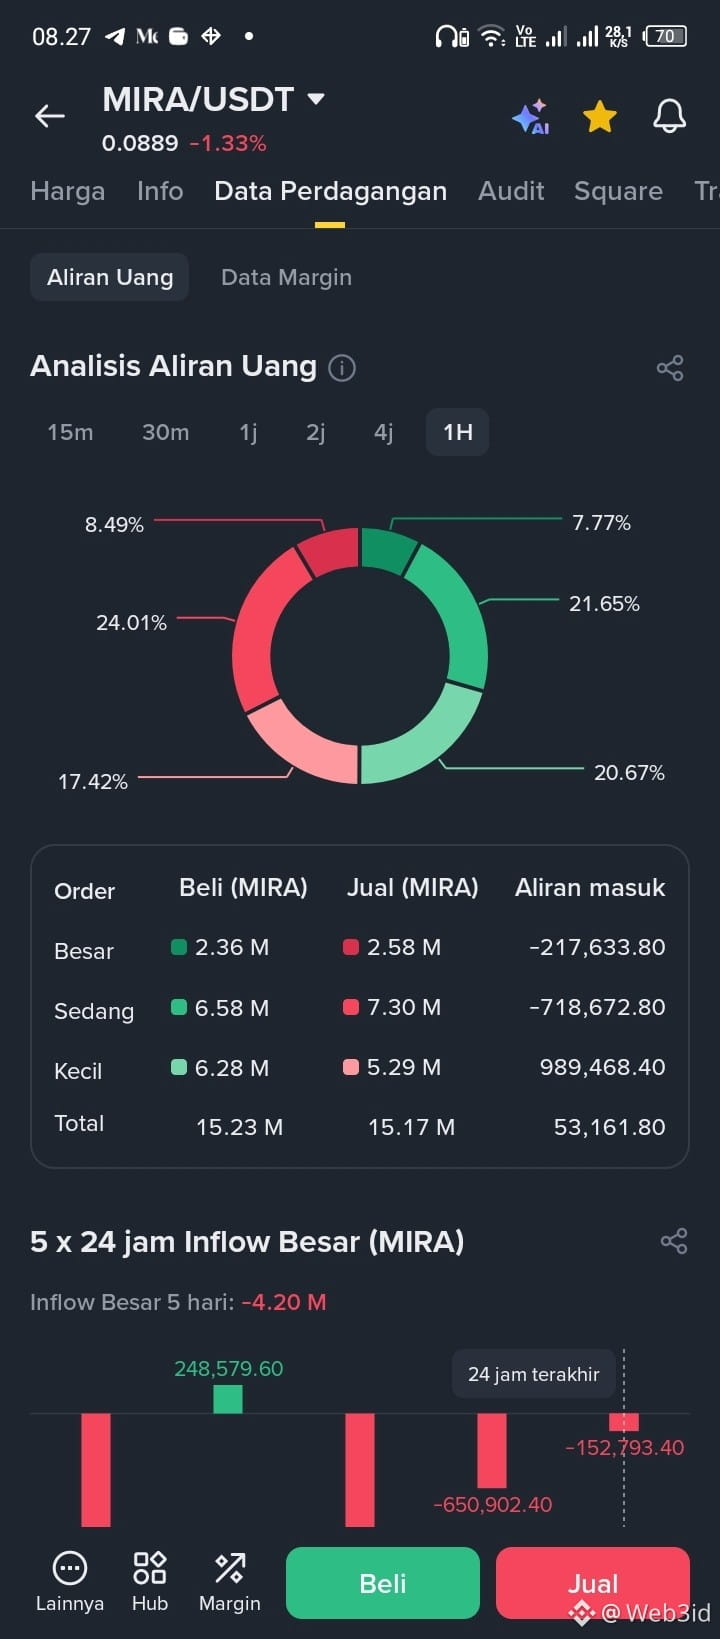Select the 1j time interval

pyautogui.click(x=248, y=432)
